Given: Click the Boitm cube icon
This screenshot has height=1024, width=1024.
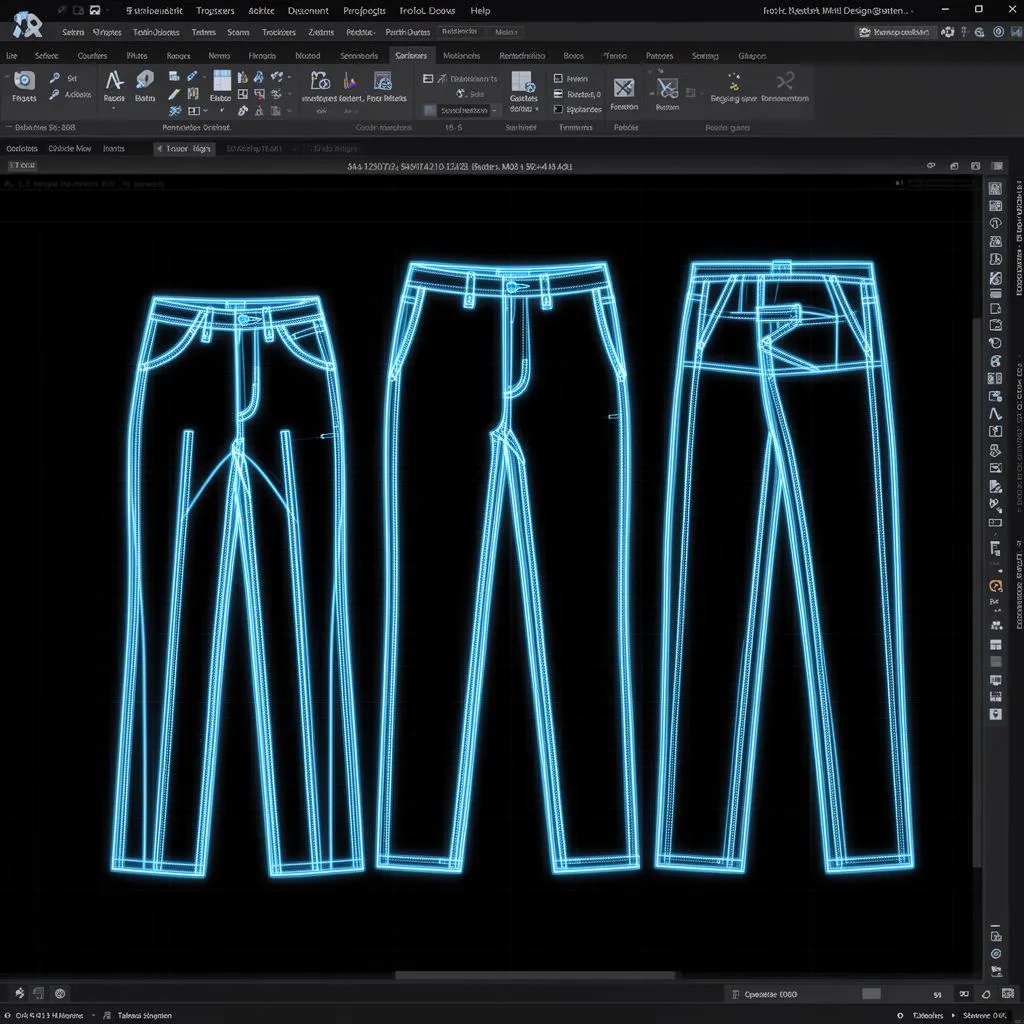Looking at the screenshot, I should pos(145,80).
